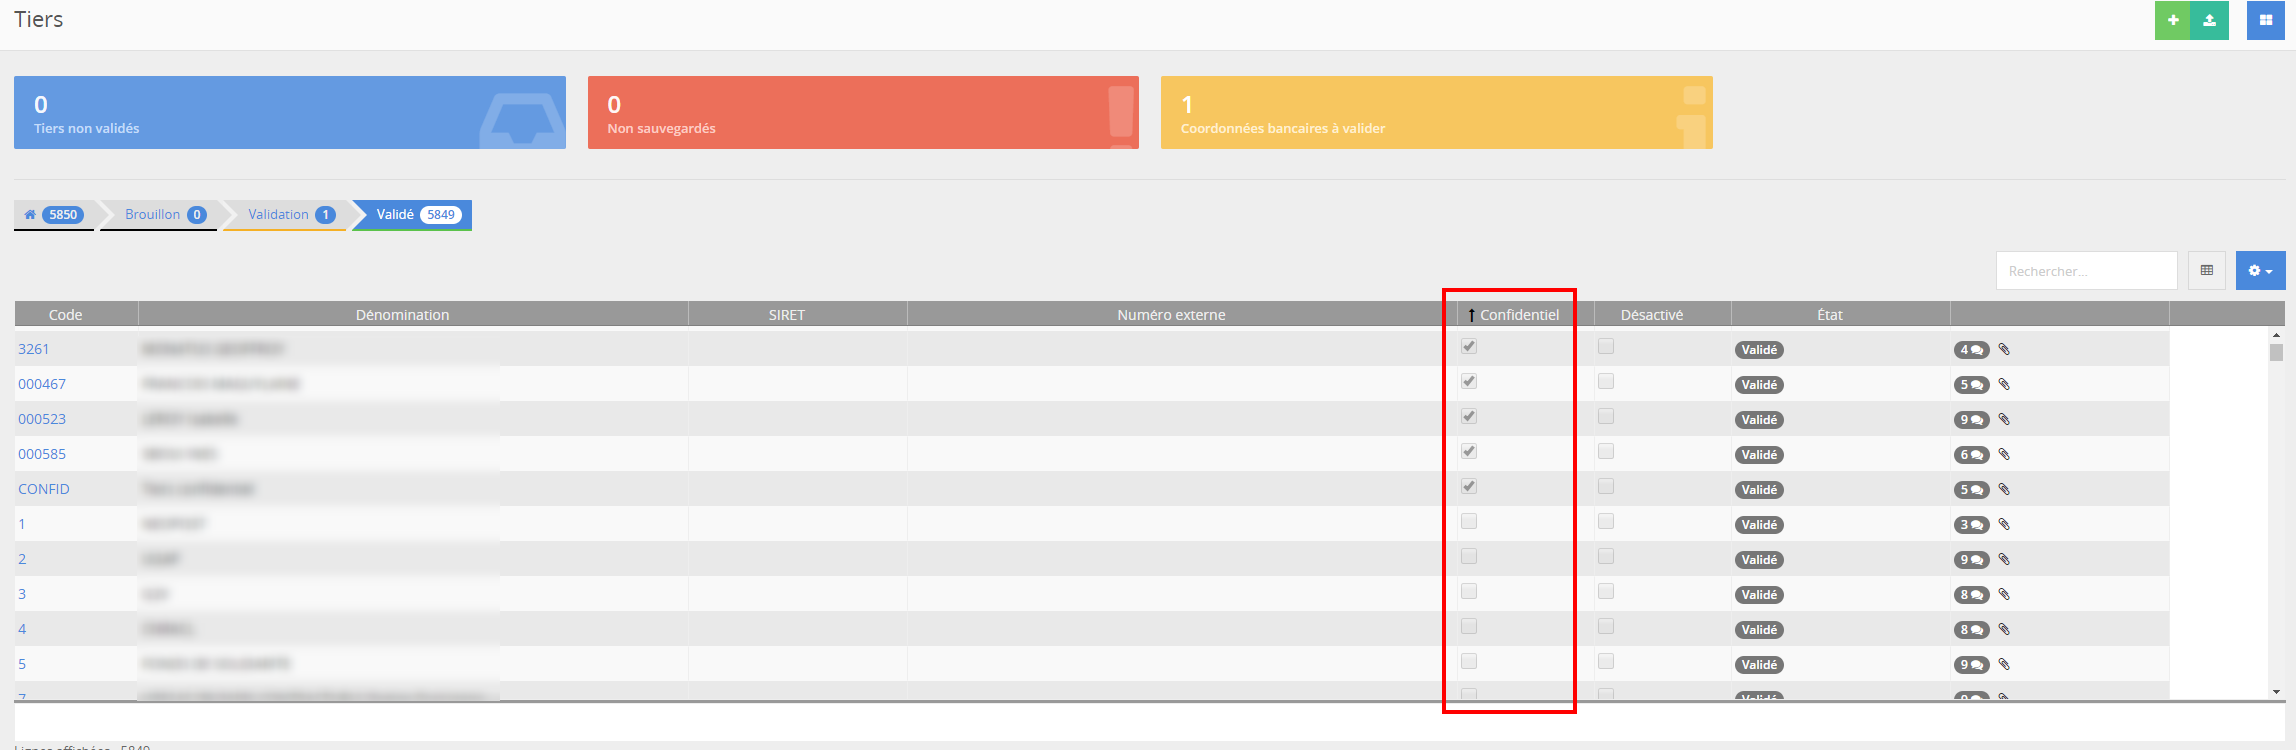Click the table view icon beside search
The image size is (2296, 750).
tap(2207, 271)
